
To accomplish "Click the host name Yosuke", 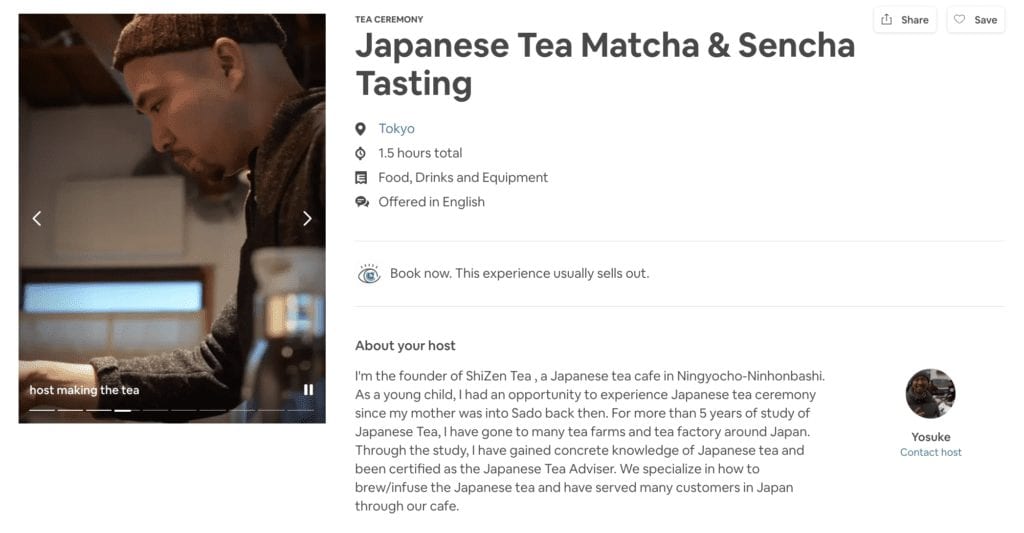I will (930, 437).
